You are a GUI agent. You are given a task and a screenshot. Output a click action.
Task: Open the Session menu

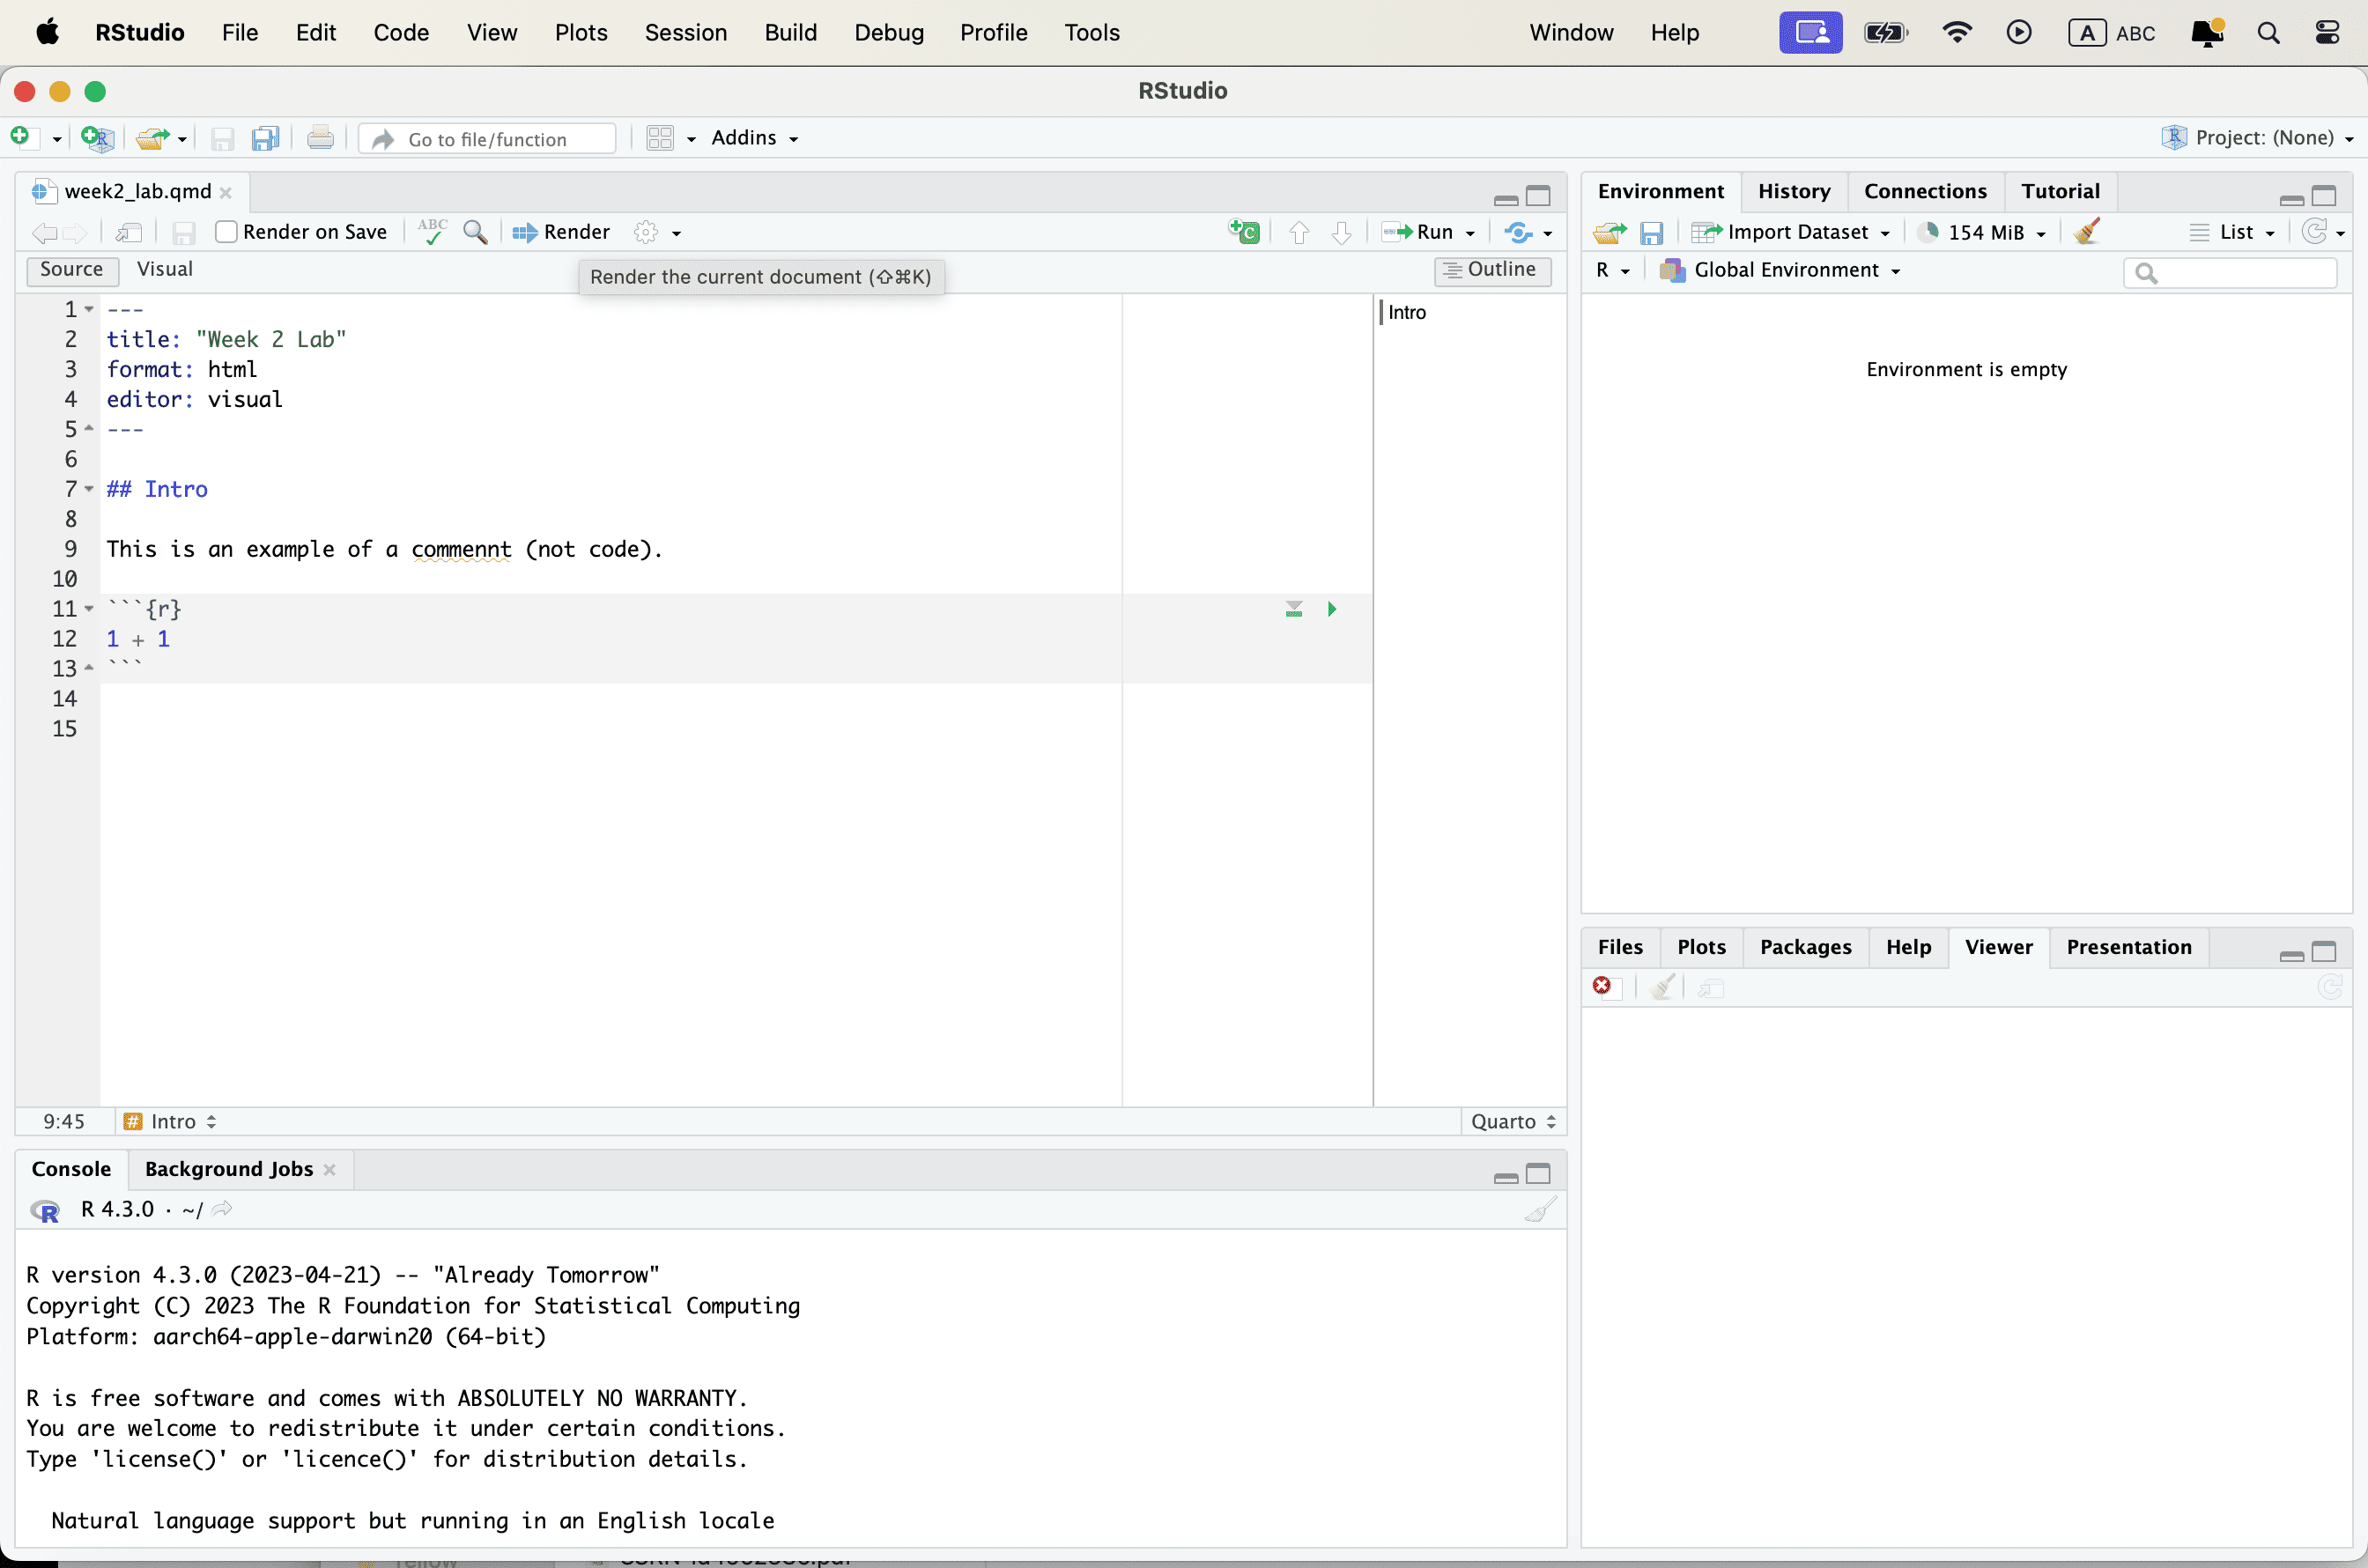point(685,32)
